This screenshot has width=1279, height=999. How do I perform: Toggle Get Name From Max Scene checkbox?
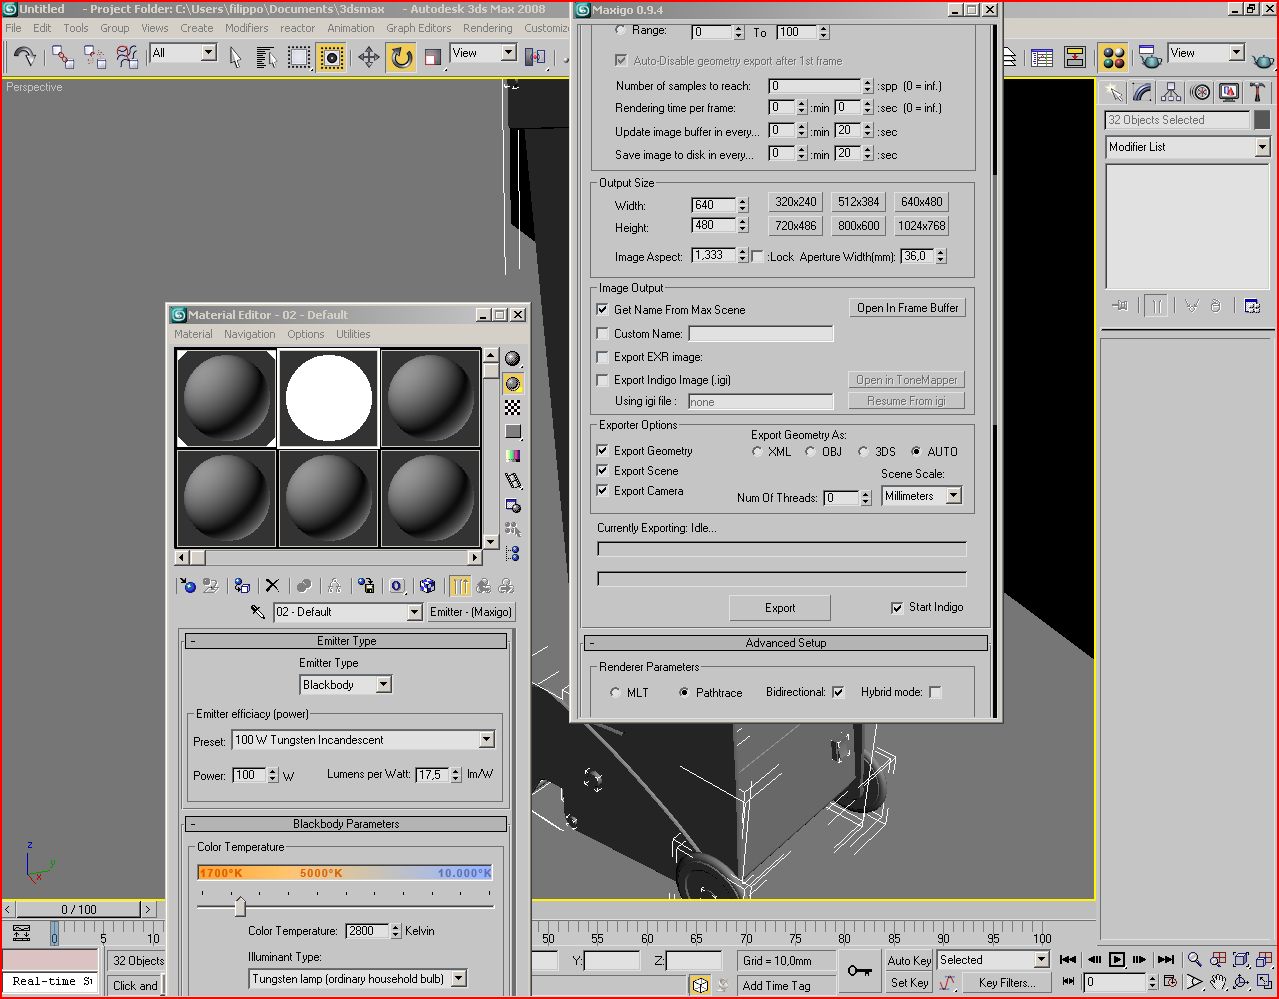coord(602,310)
